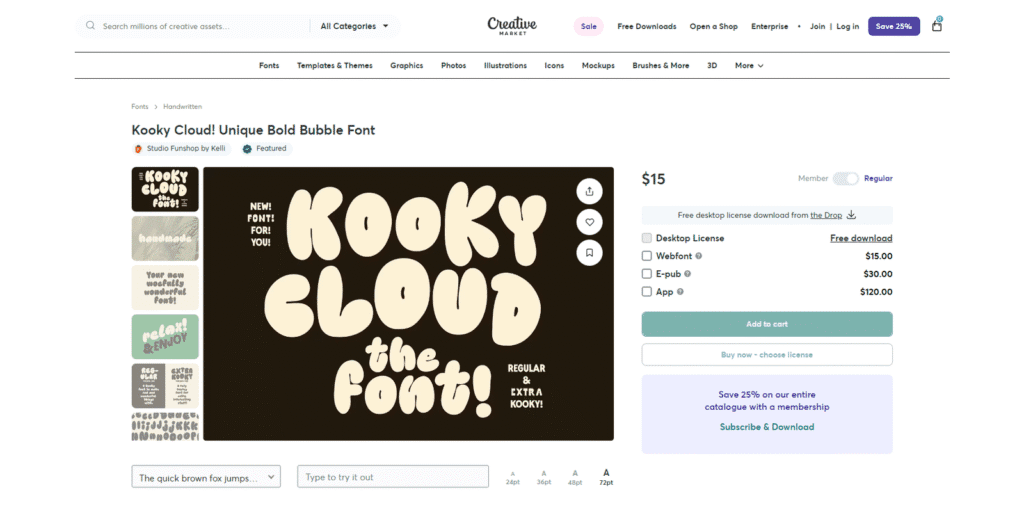Open the All Categories dropdown
The image size is (1024, 511).
[356, 26]
